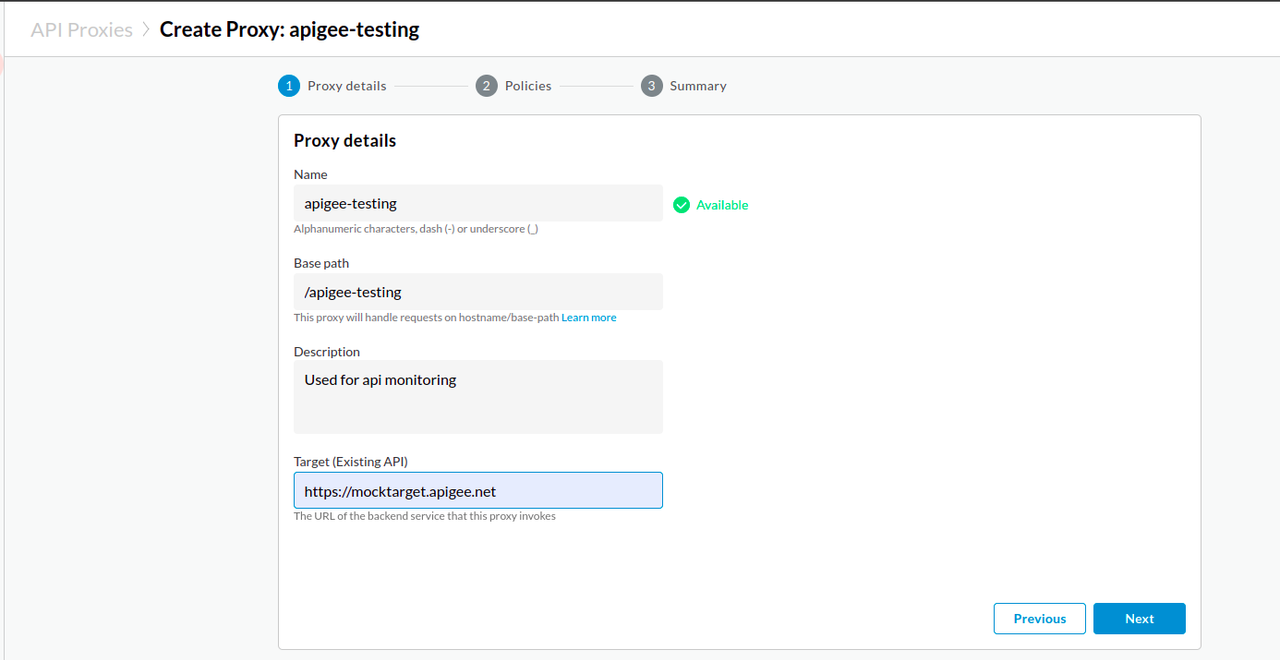The image size is (1280, 660).
Task: Click the 'Proxy details' card heading
Action: [345, 141]
